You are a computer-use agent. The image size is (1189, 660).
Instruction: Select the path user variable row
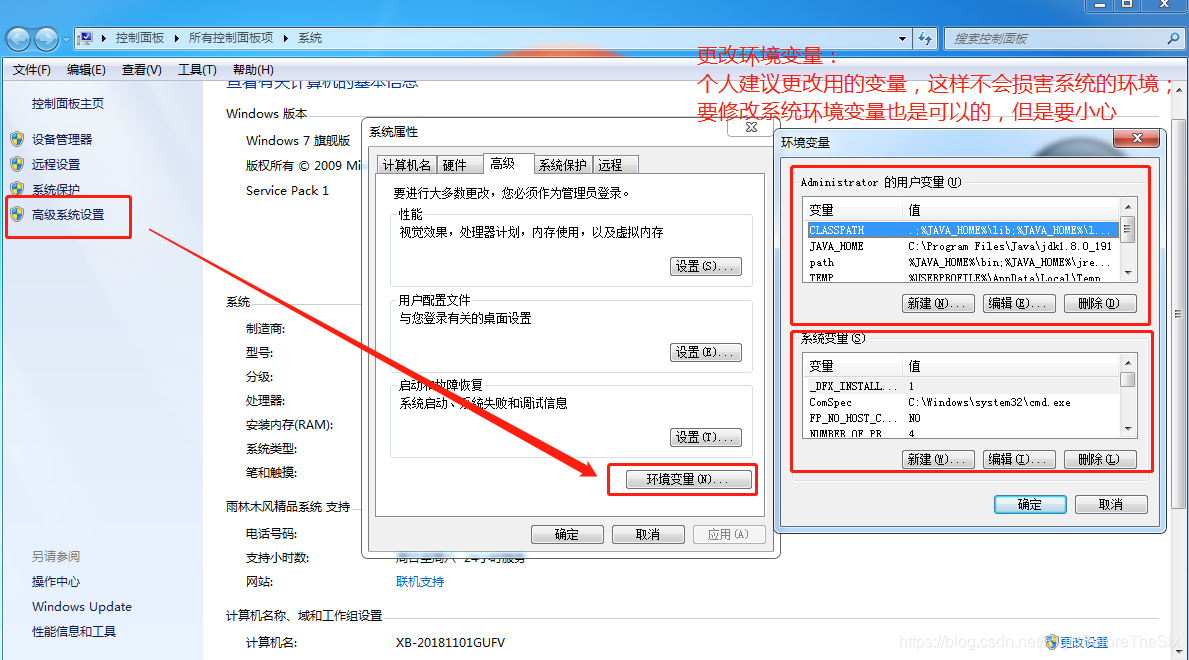[962, 262]
